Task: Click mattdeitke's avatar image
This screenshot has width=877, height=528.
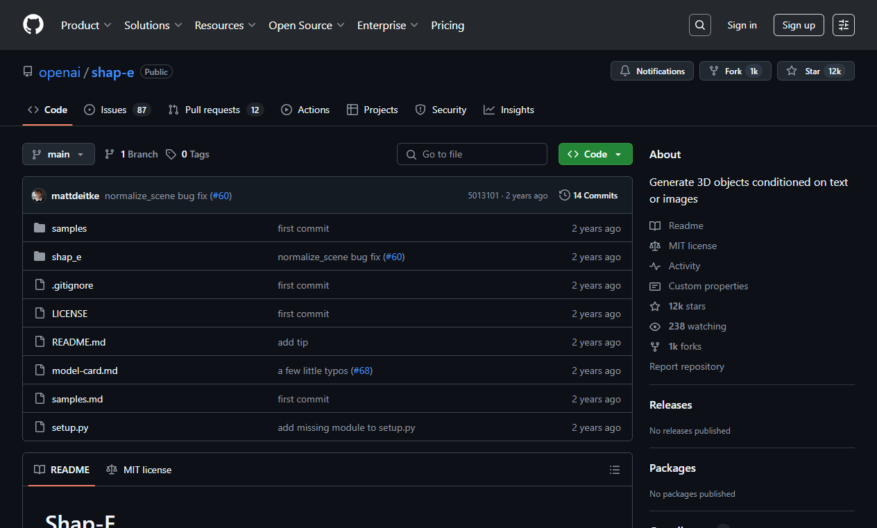Action: (x=39, y=195)
